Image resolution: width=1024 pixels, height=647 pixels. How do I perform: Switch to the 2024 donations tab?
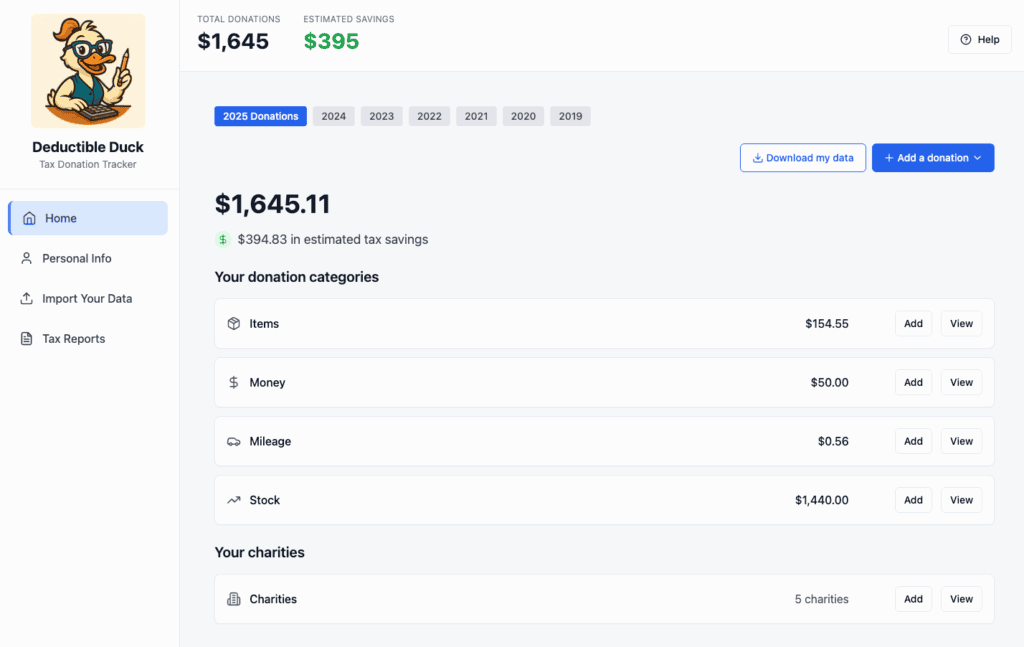(334, 116)
